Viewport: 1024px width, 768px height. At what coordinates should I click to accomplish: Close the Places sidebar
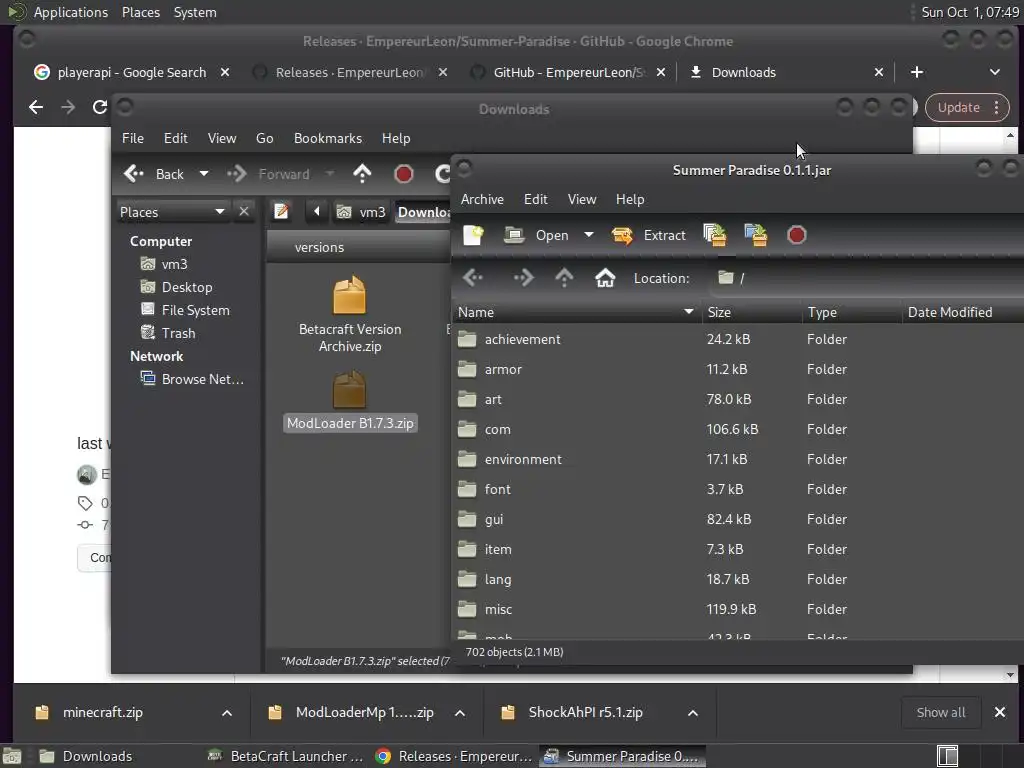point(244,212)
